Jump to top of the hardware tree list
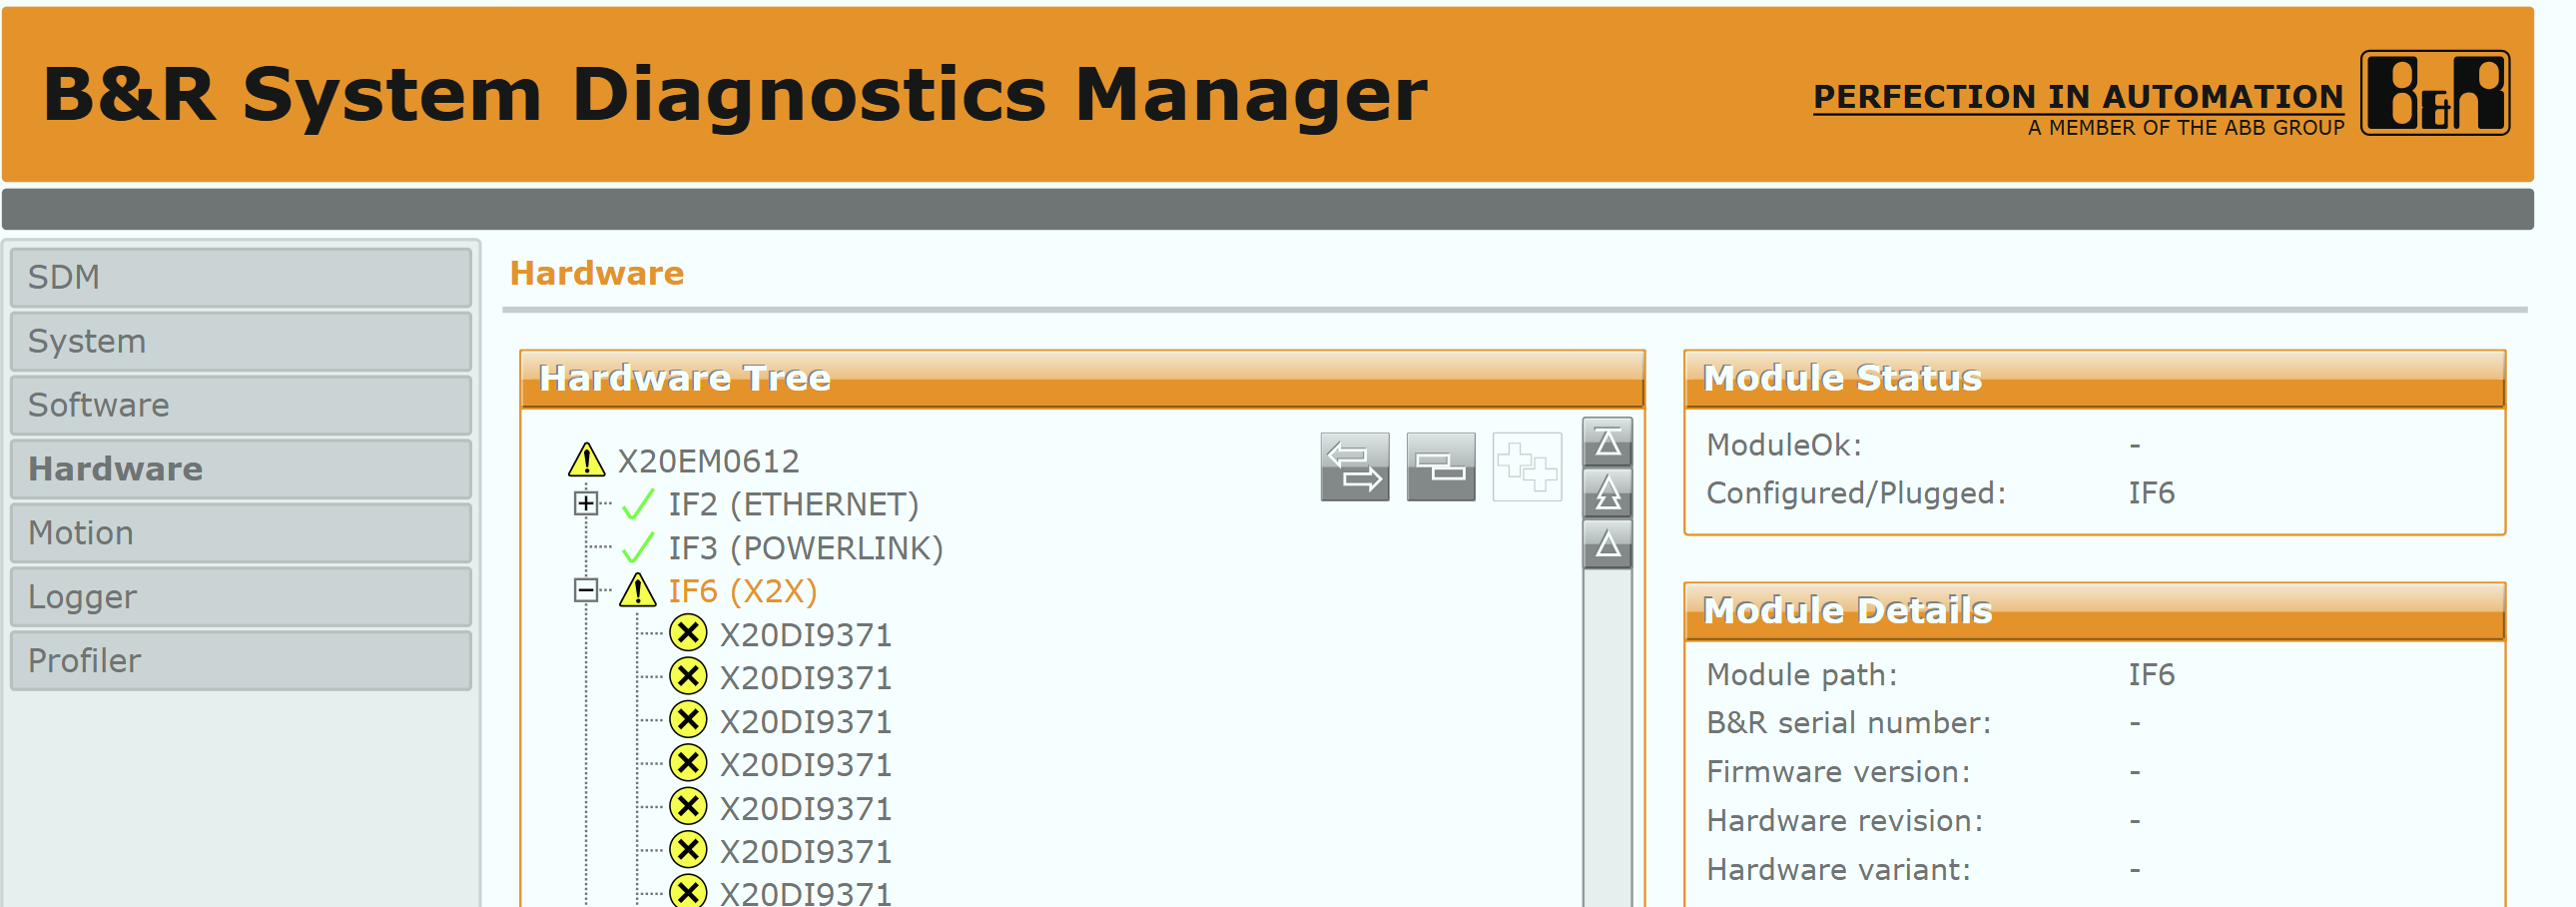The height and width of the screenshot is (907, 2576). [x=1607, y=442]
